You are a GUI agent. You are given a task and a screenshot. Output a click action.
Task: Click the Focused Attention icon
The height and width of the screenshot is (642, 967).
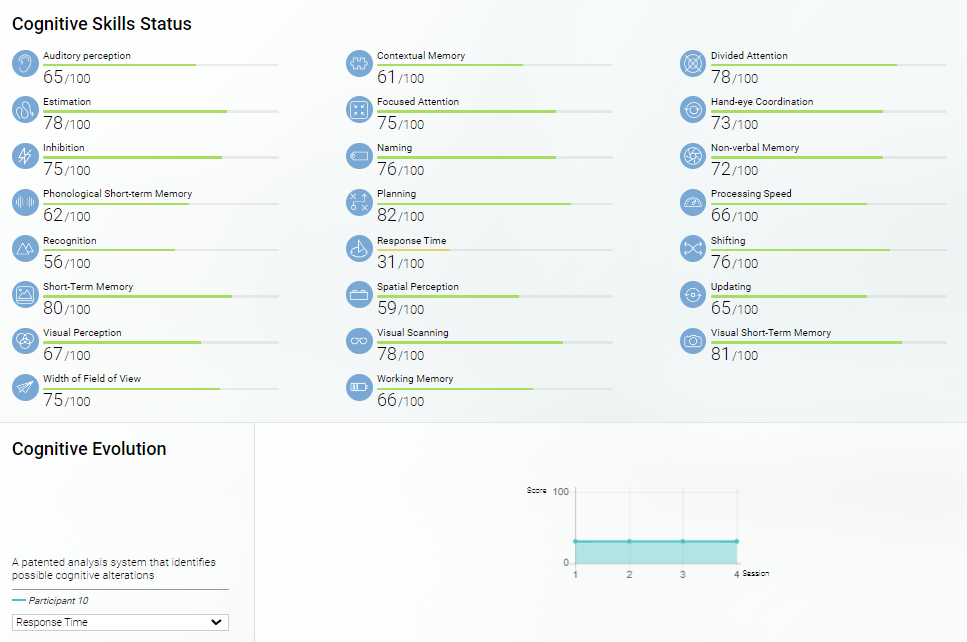[359, 110]
